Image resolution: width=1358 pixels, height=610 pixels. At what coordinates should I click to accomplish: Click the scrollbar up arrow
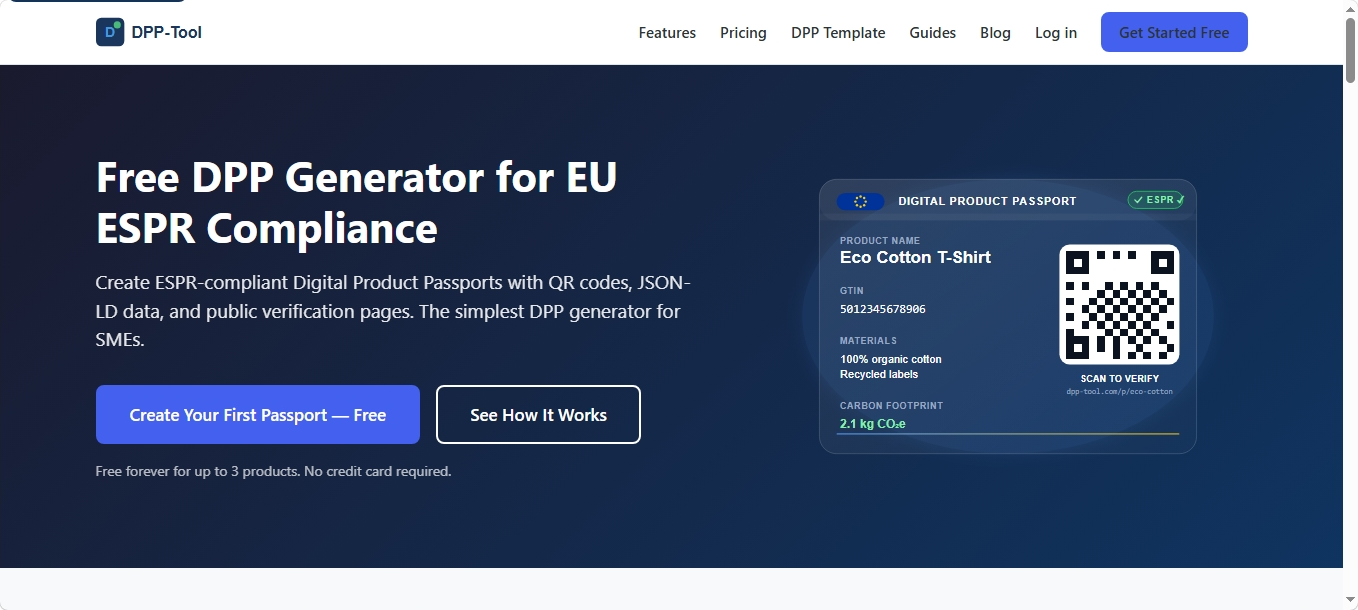click(x=1350, y=9)
